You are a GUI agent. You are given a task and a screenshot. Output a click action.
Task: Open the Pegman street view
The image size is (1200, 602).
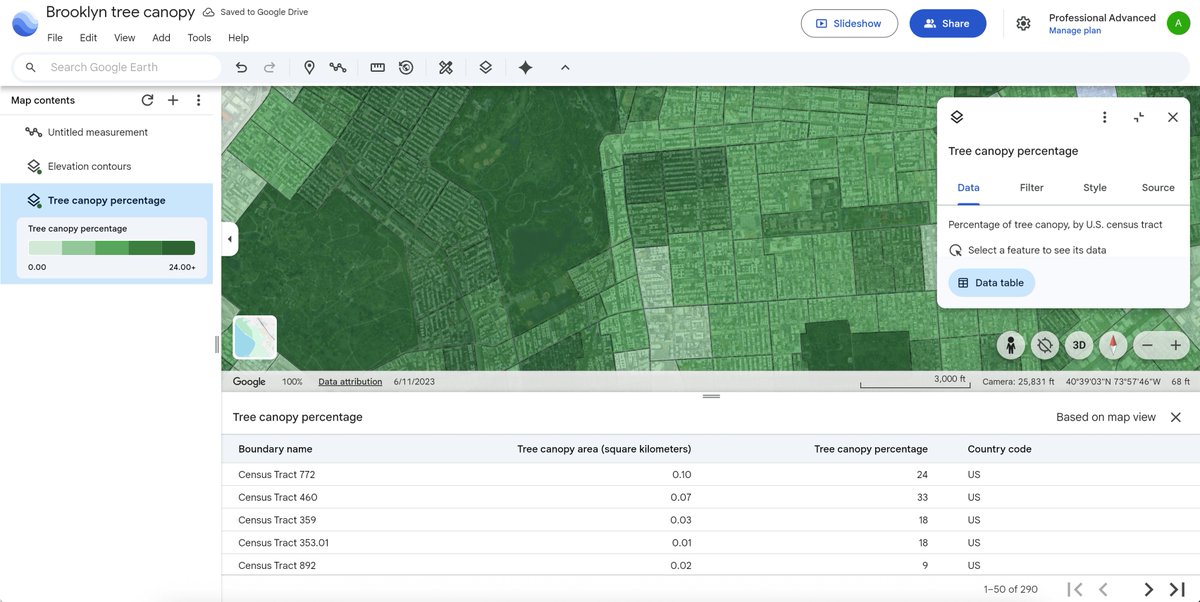click(1011, 345)
